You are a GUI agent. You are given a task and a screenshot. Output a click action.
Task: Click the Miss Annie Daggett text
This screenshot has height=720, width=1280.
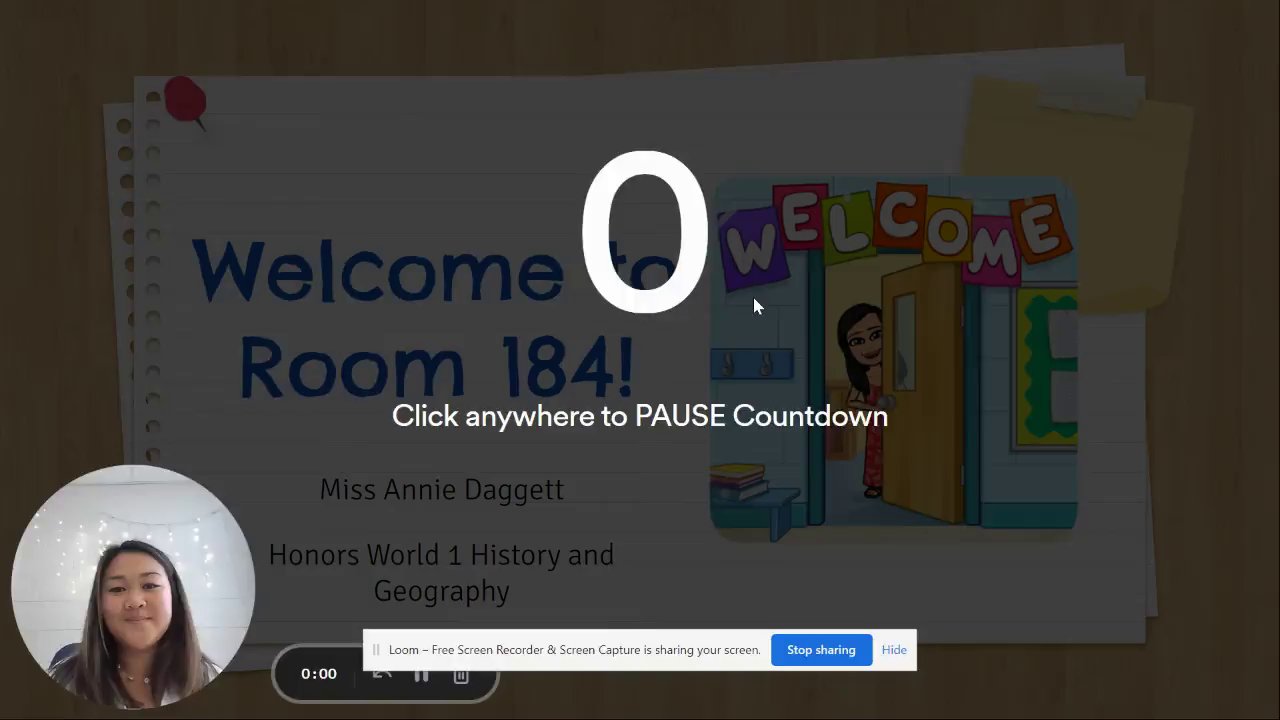(441, 489)
